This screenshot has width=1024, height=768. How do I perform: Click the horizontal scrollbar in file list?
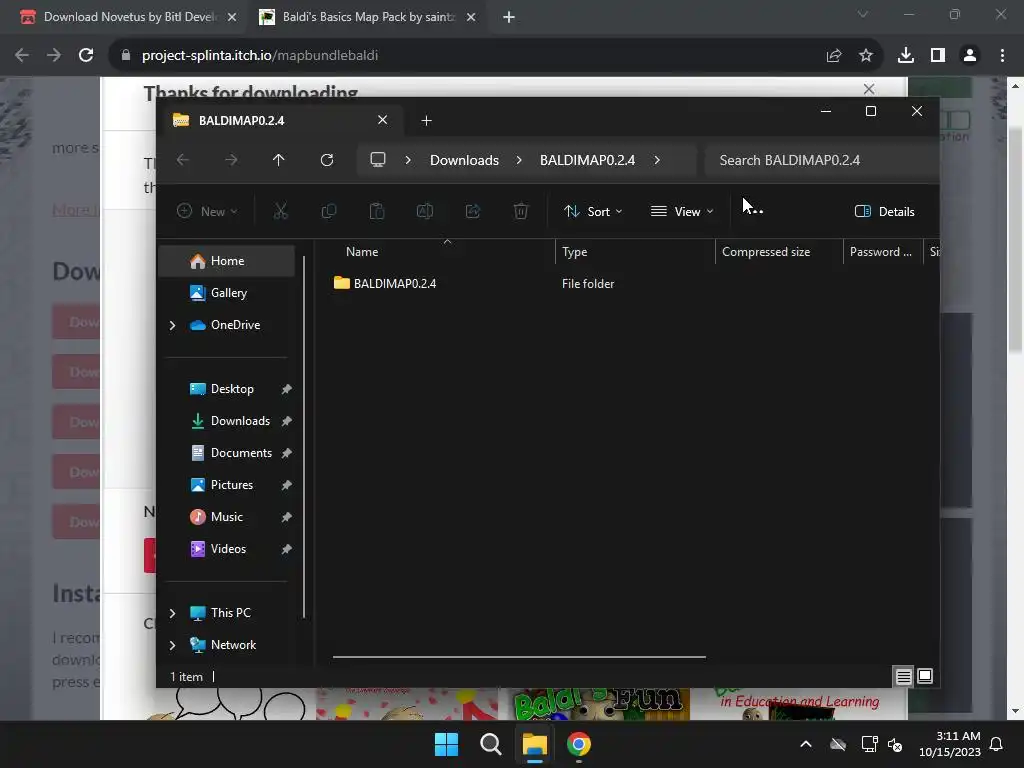pos(519,657)
